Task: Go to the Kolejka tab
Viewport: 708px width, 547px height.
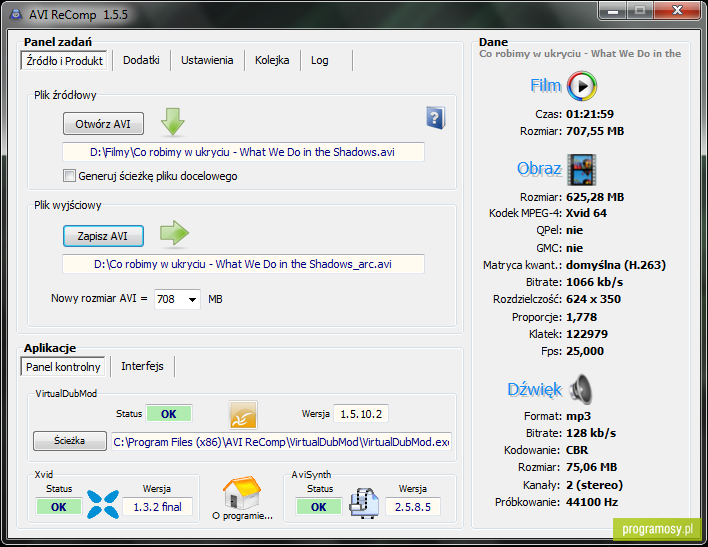Action: tap(272, 60)
